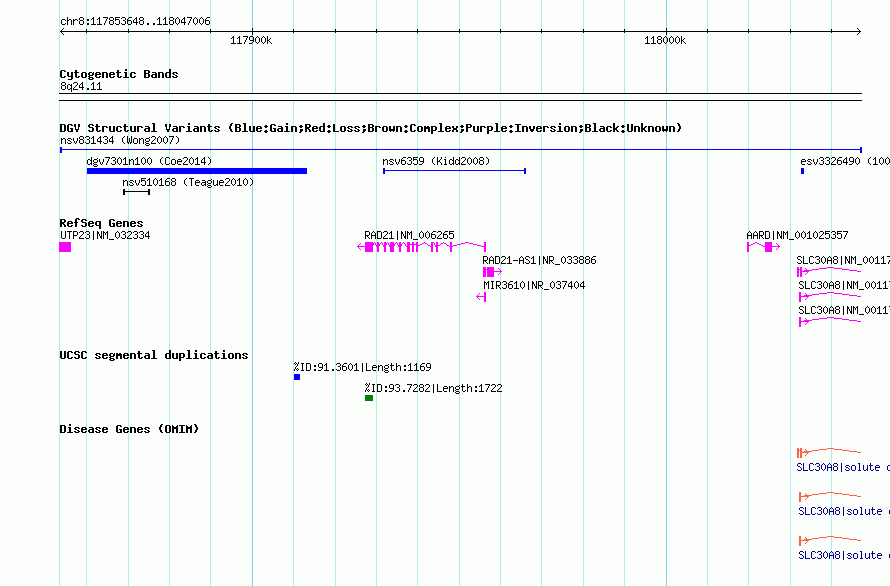Click the 8q24.11 cytogenetic band label

(x=81, y=86)
